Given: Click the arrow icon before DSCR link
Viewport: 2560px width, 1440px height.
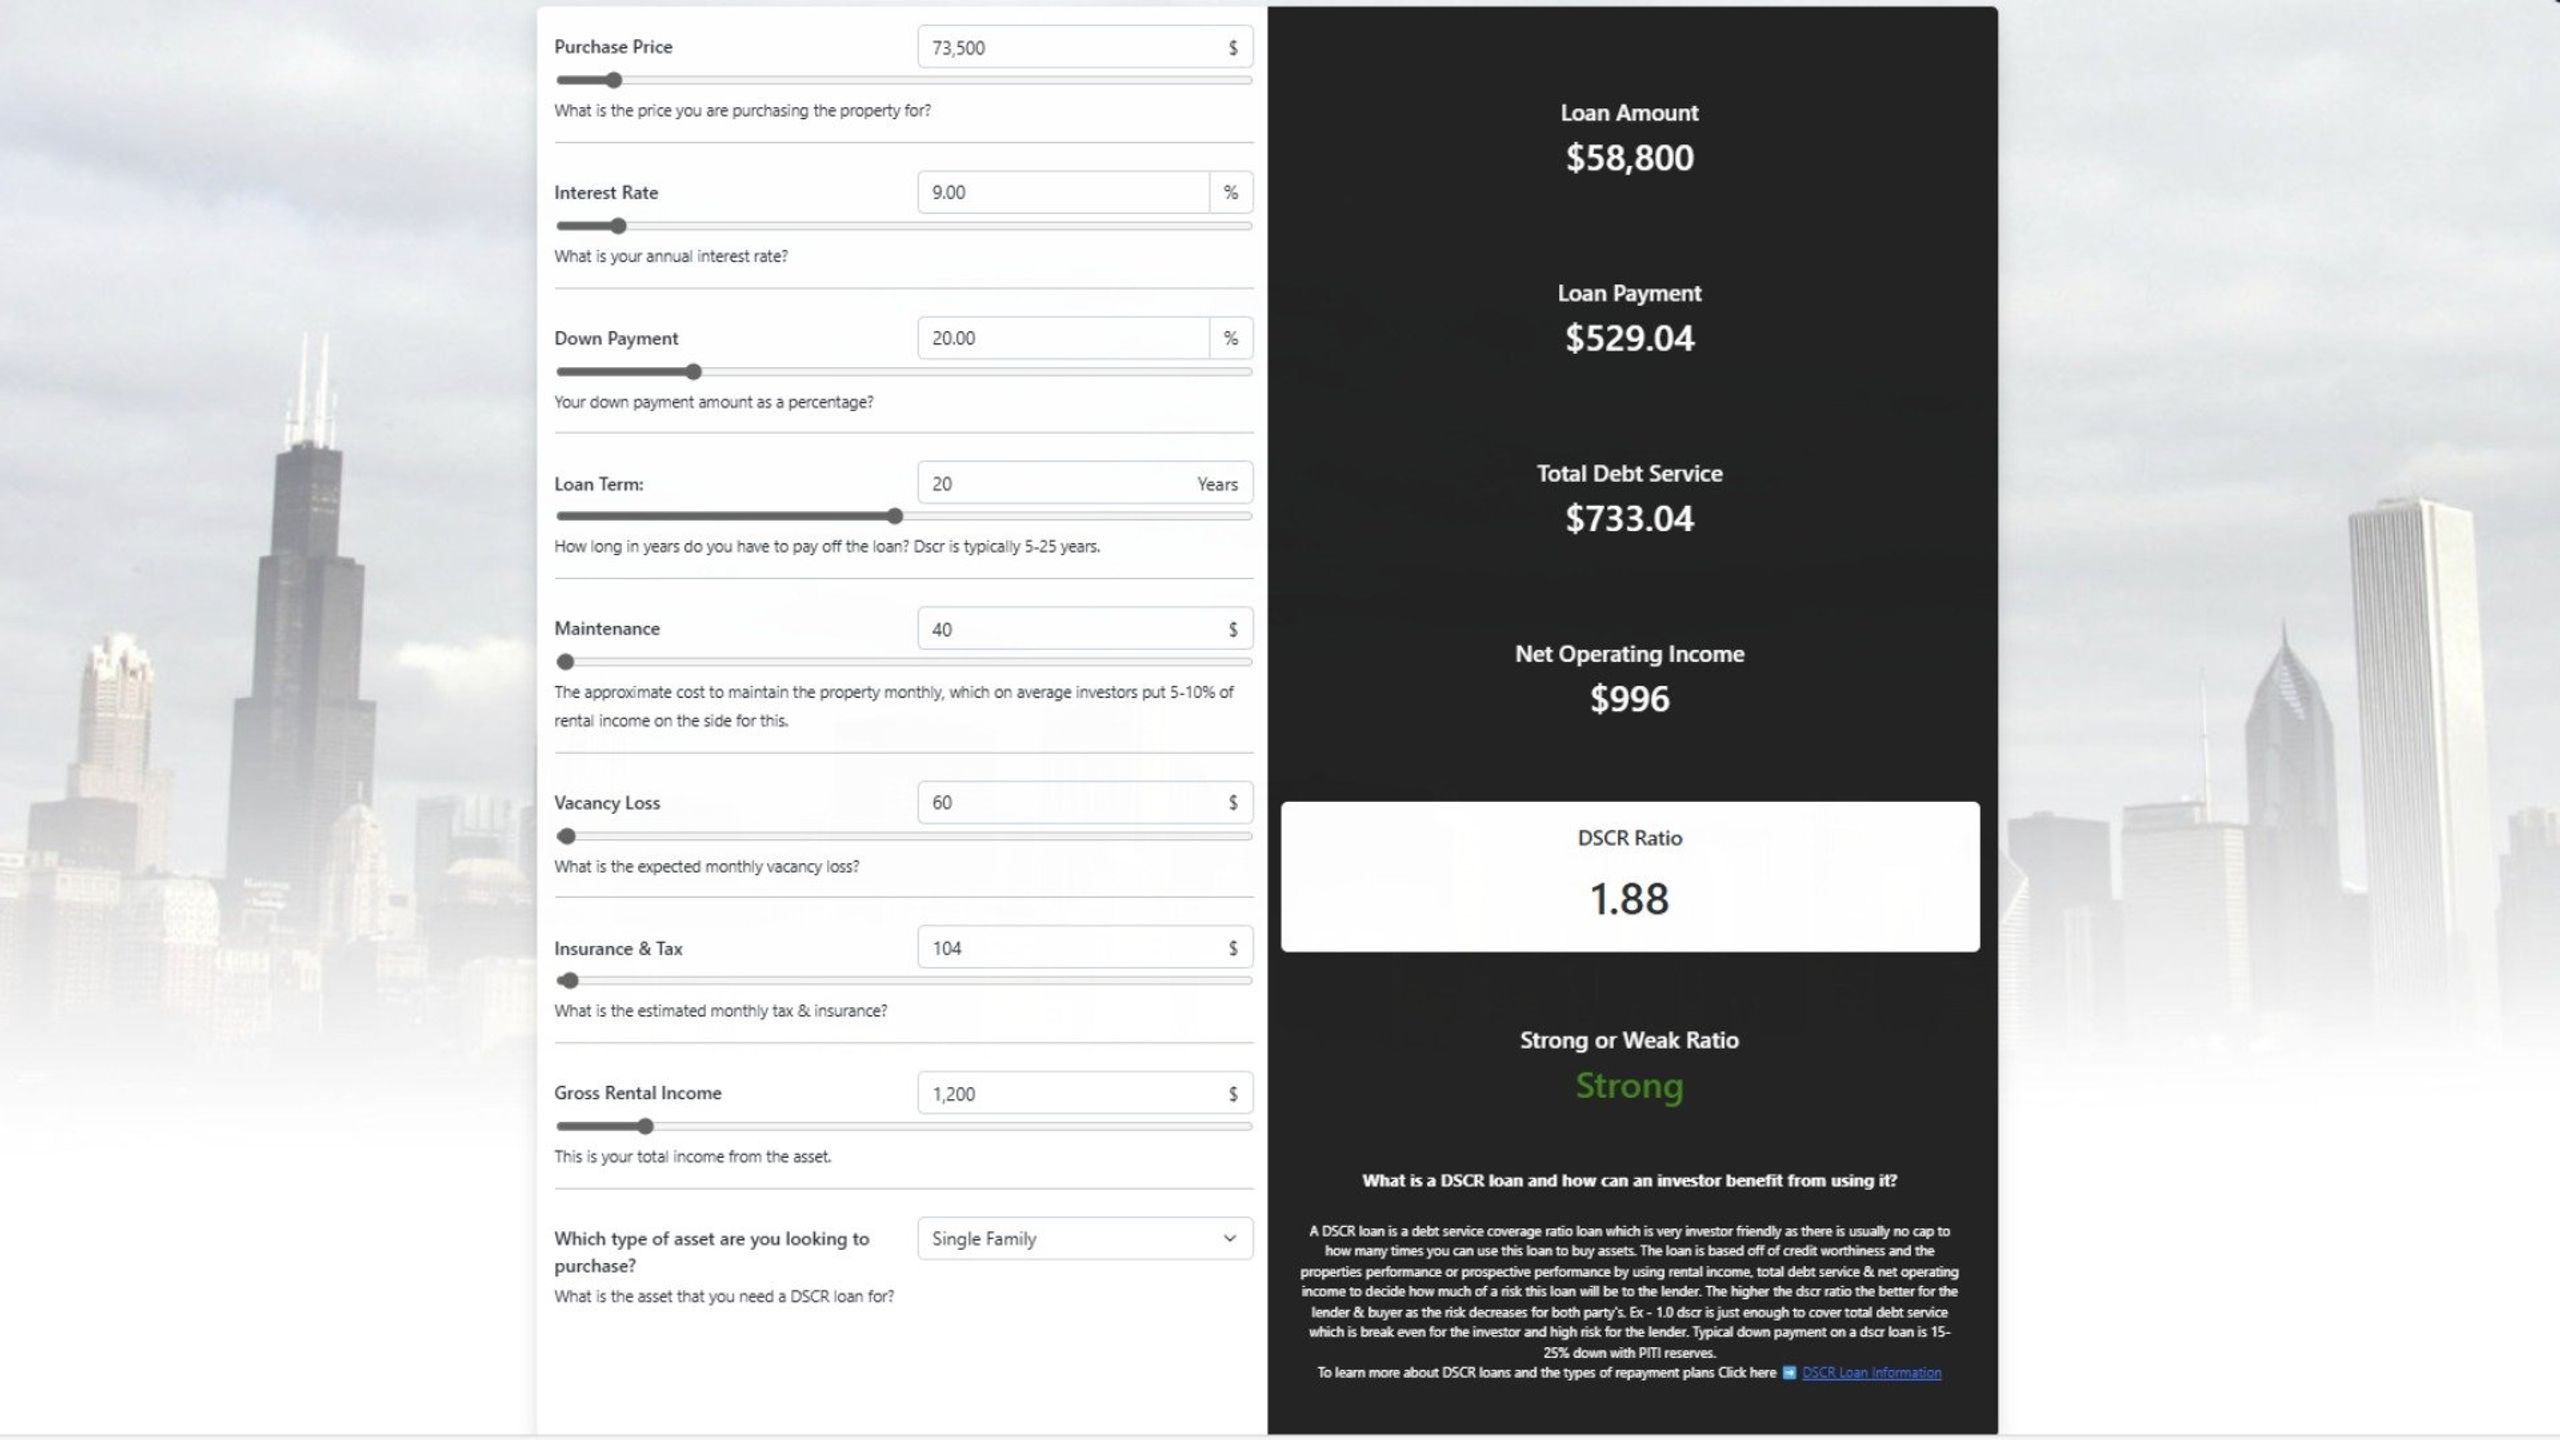Looking at the screenshot, I should (1789, 1373).
